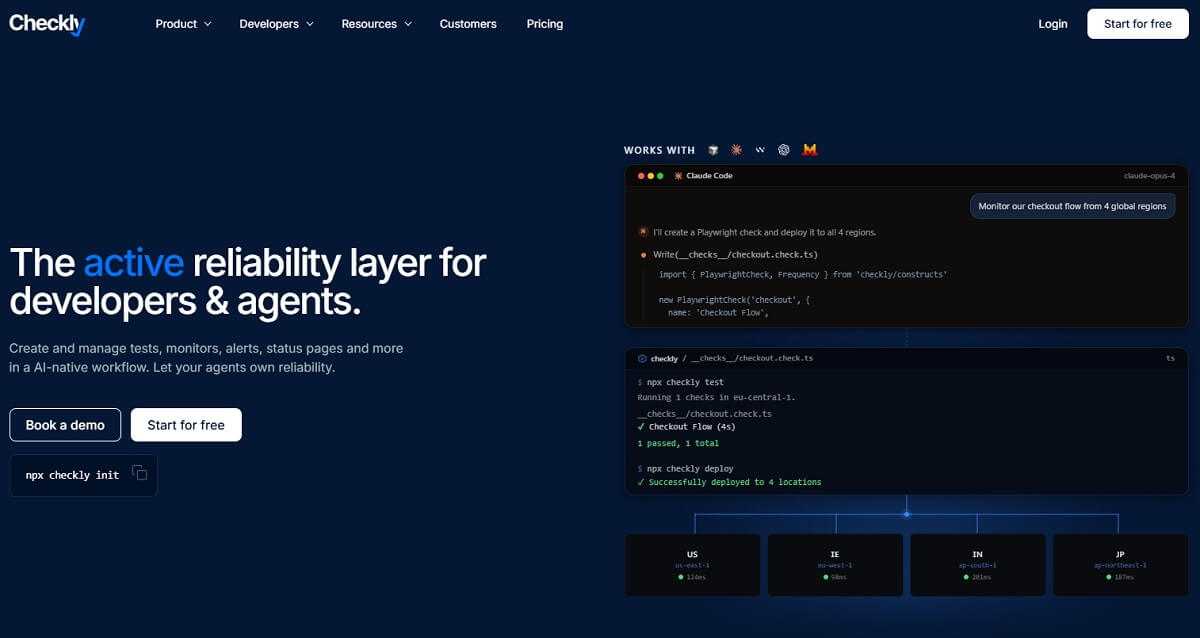
Task: Click Start for free beside Book a demo
Action: [186, 425]
